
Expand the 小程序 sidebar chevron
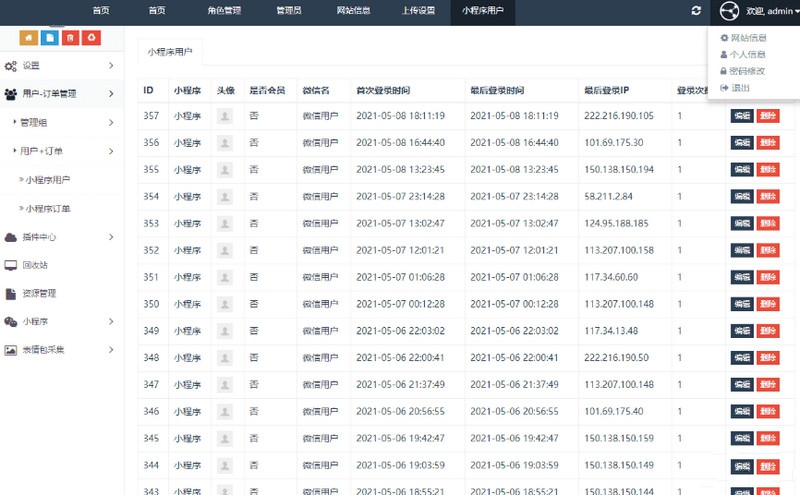(x=111, y=321)
